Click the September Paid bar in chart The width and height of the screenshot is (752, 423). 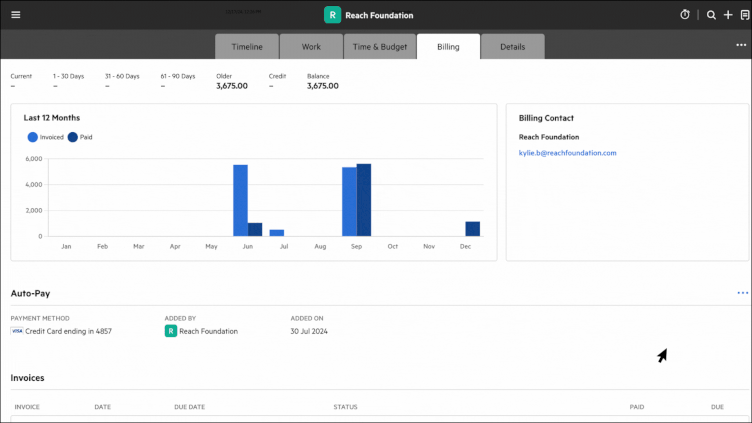(x=364, y=200)
